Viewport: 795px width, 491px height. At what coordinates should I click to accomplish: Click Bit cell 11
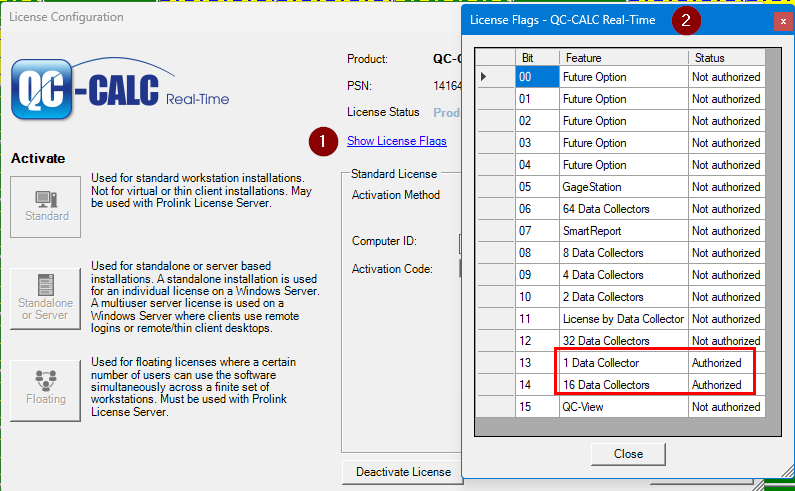[x=537, y=319]
